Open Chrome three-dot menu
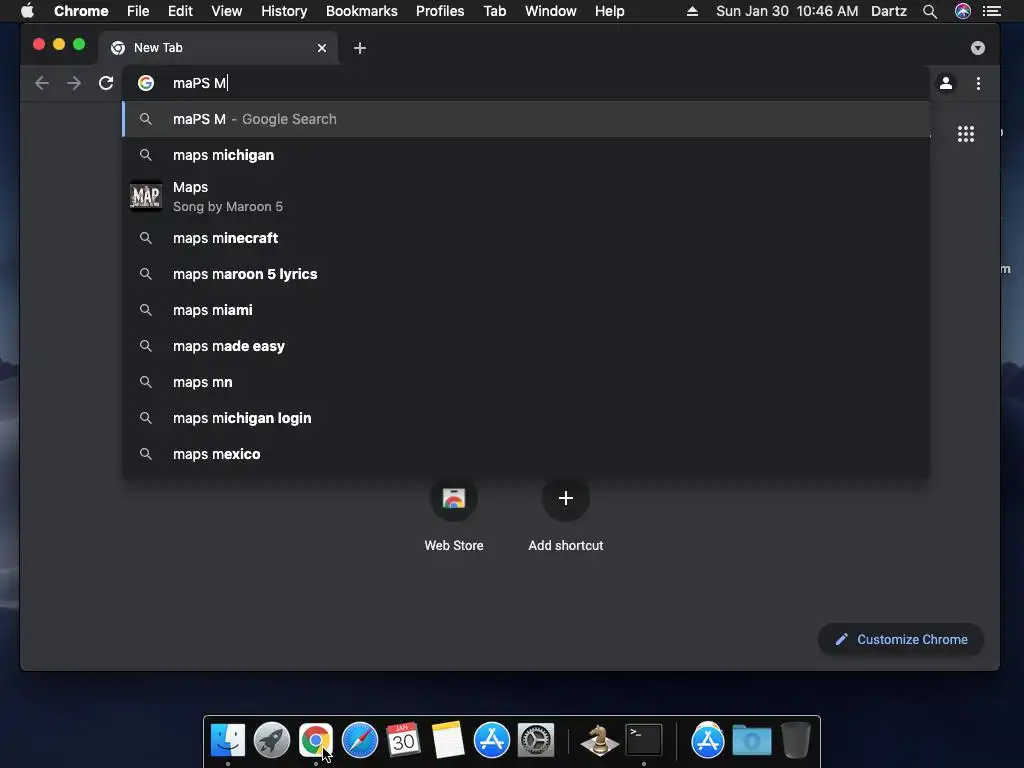 (x=978, y=83)
